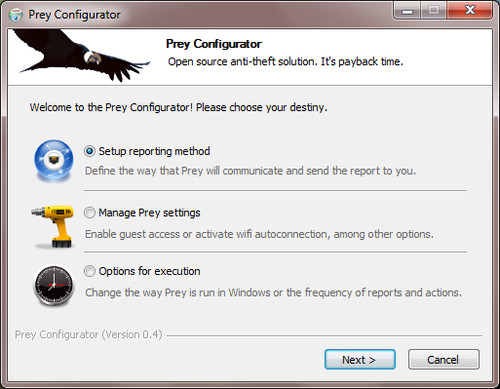The width and height of the screenshot is (500, 389).
Task: Click text 'Define the way that Prey will communicate'
Action: (x=184, y=171)
